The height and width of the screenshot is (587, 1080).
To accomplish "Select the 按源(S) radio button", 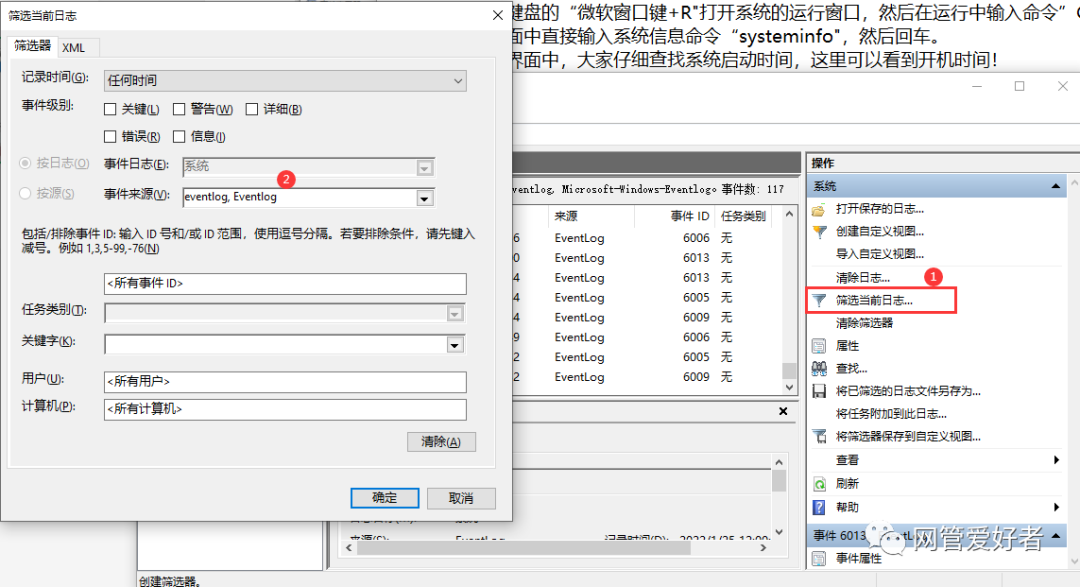I will (23, 193).
